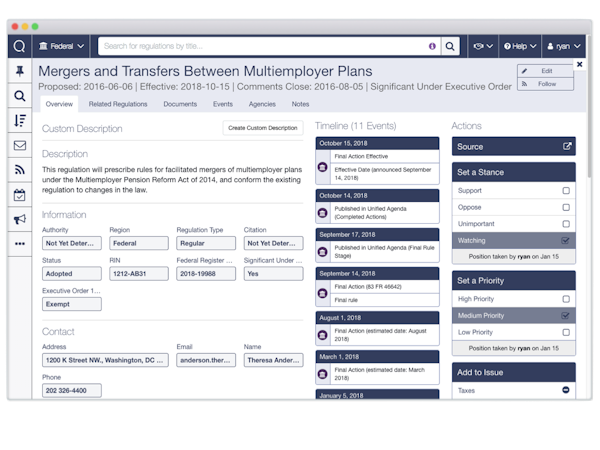The image size is (600, 450).
Task: Click the Status field showing Adopted
Action: [x=72, y=274]
